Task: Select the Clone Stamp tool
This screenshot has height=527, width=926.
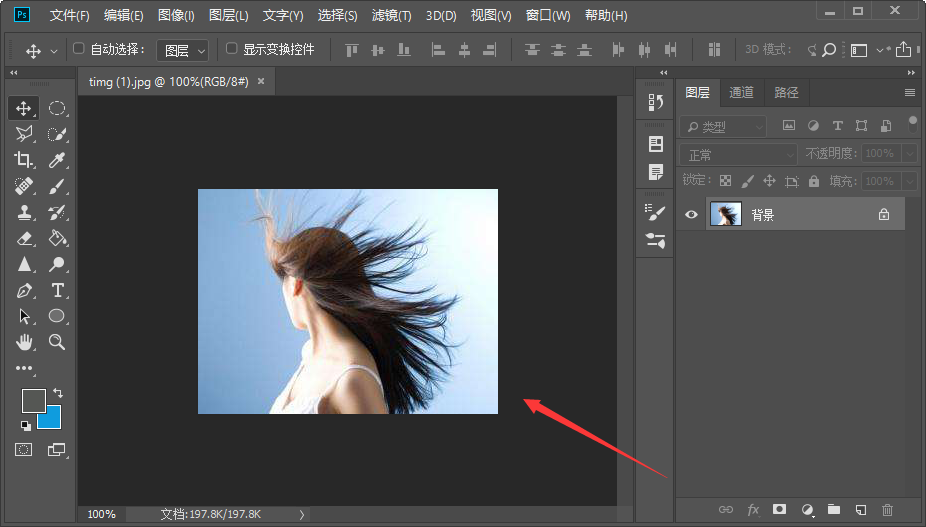Action: tap(24, 212)
